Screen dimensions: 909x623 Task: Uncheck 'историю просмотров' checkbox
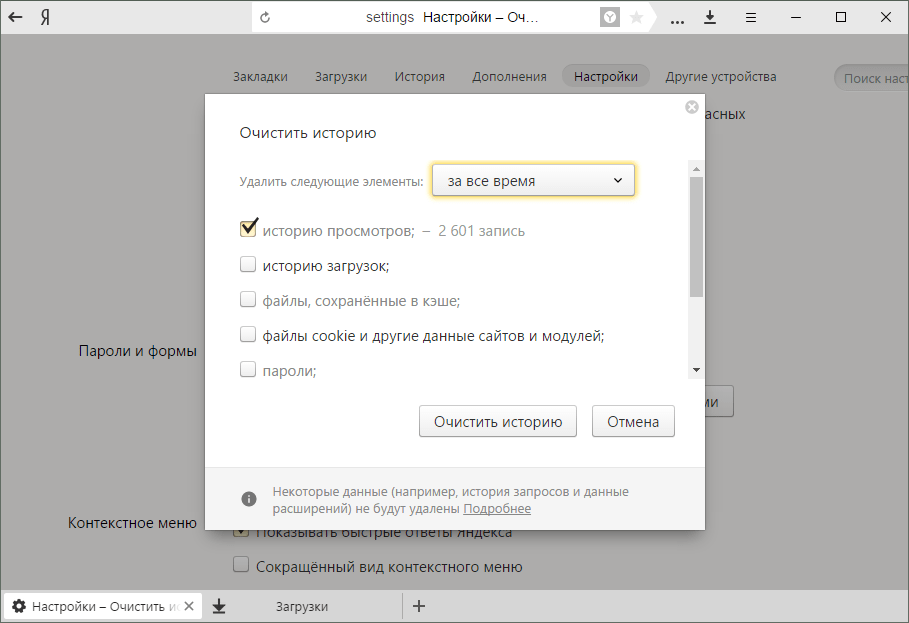[248, 229]
